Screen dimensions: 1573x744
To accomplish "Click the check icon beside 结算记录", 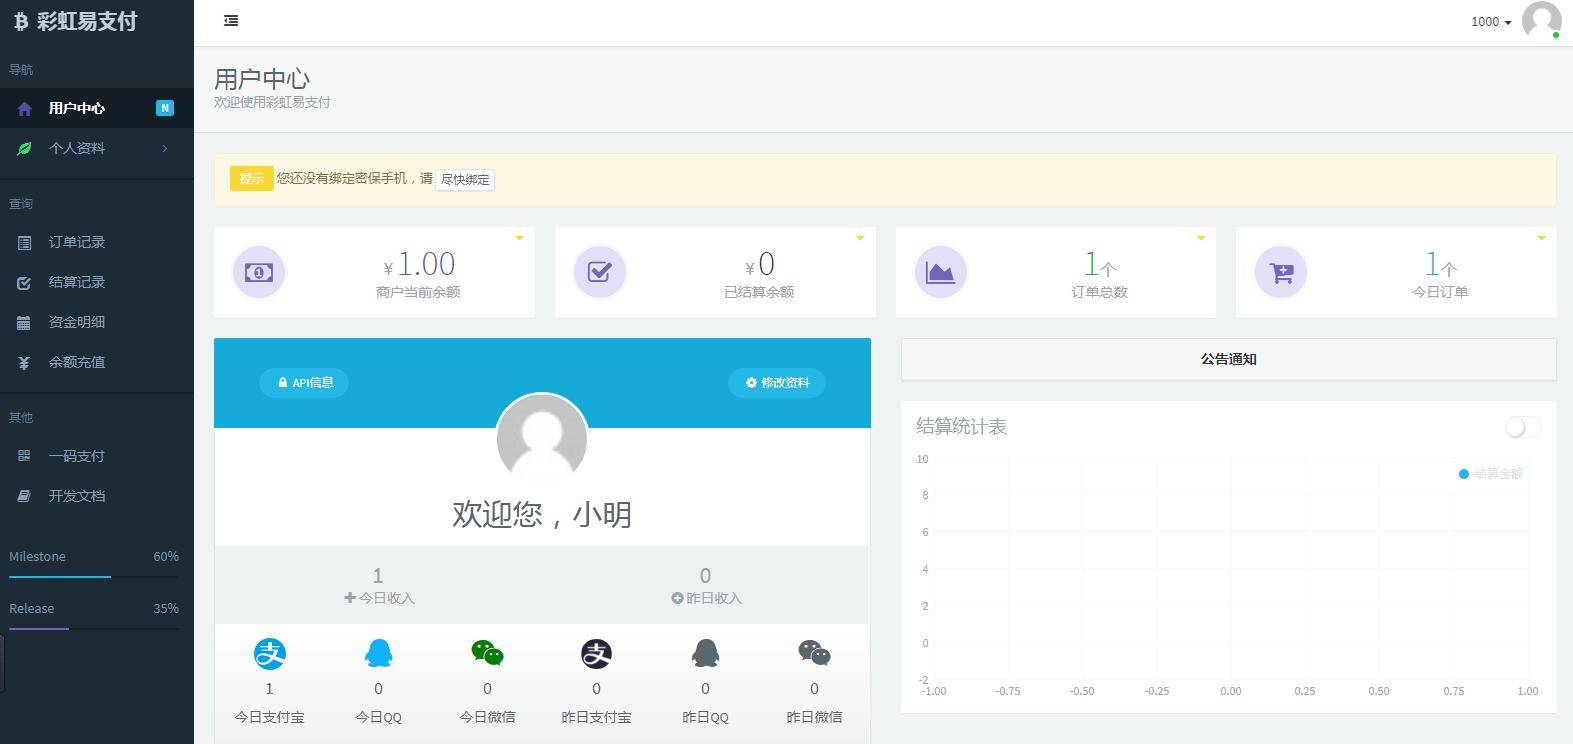I will click(24, 282).
